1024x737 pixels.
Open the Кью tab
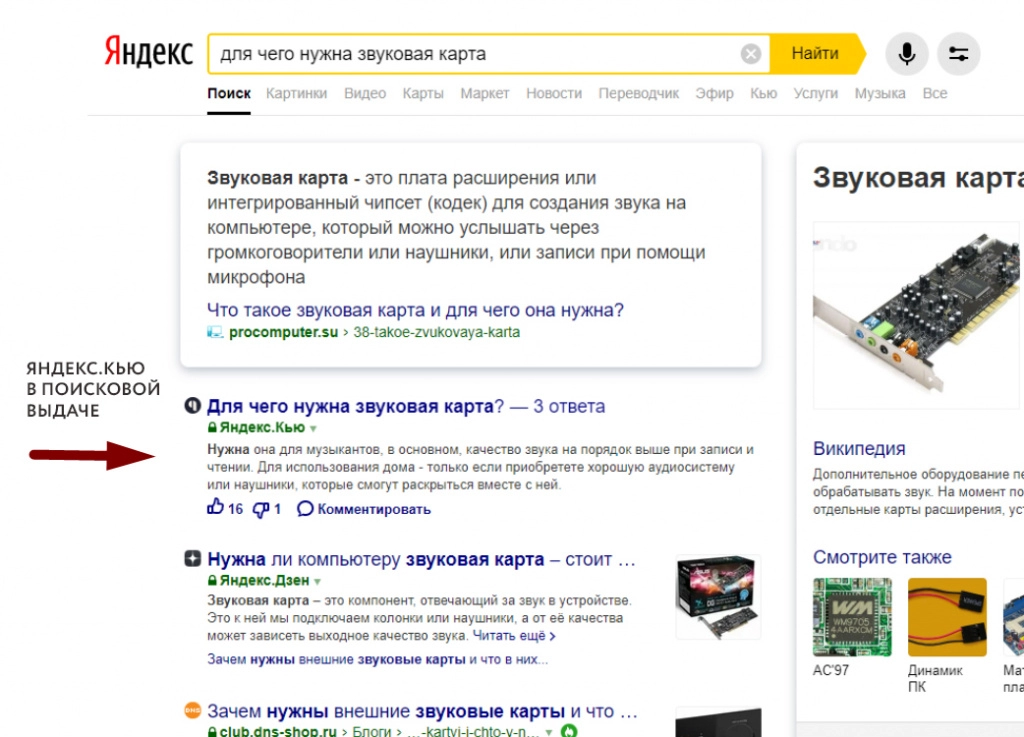(763, 93)
